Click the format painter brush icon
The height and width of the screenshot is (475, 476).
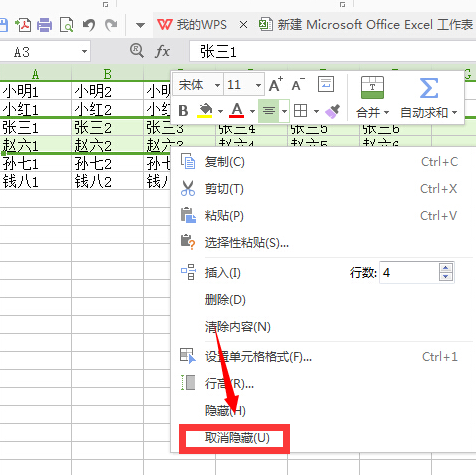[x=332, y=111]
